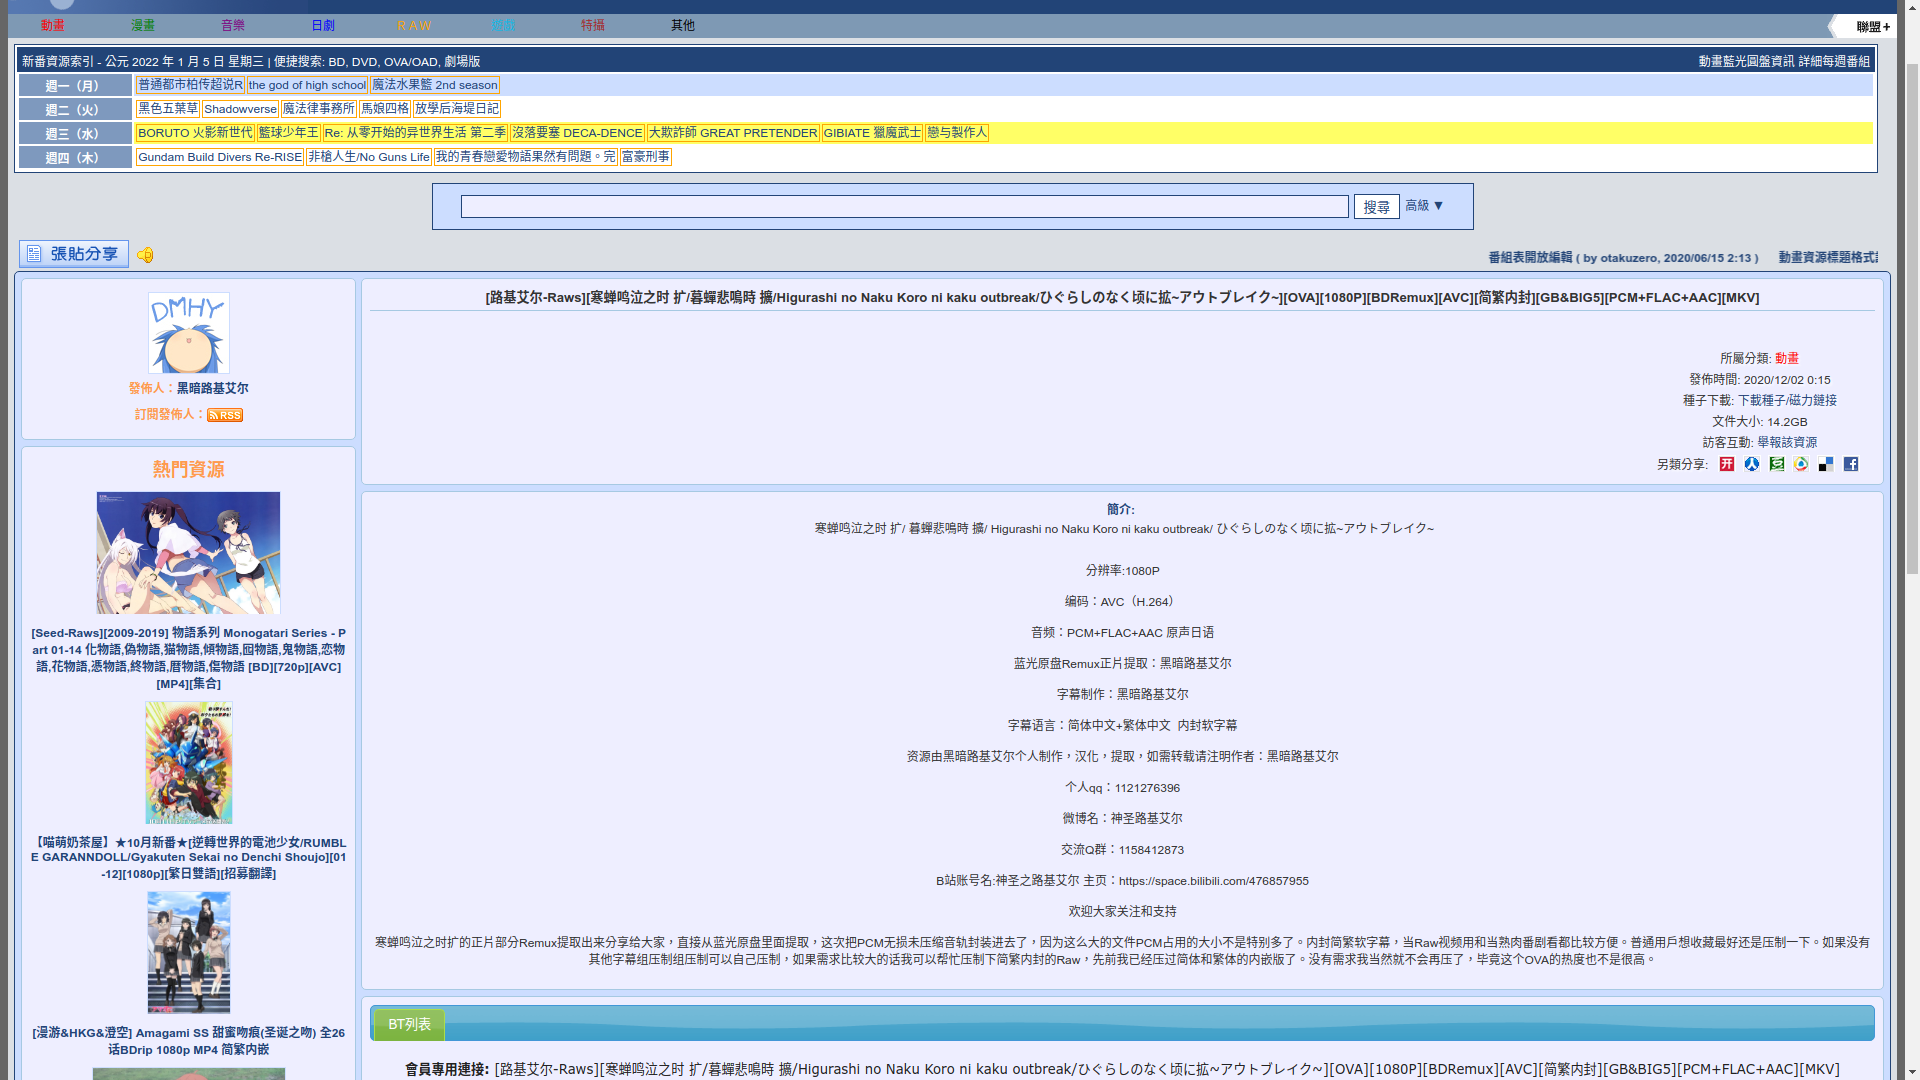Share via the Delicious checkered icon

click(1826, 464)
